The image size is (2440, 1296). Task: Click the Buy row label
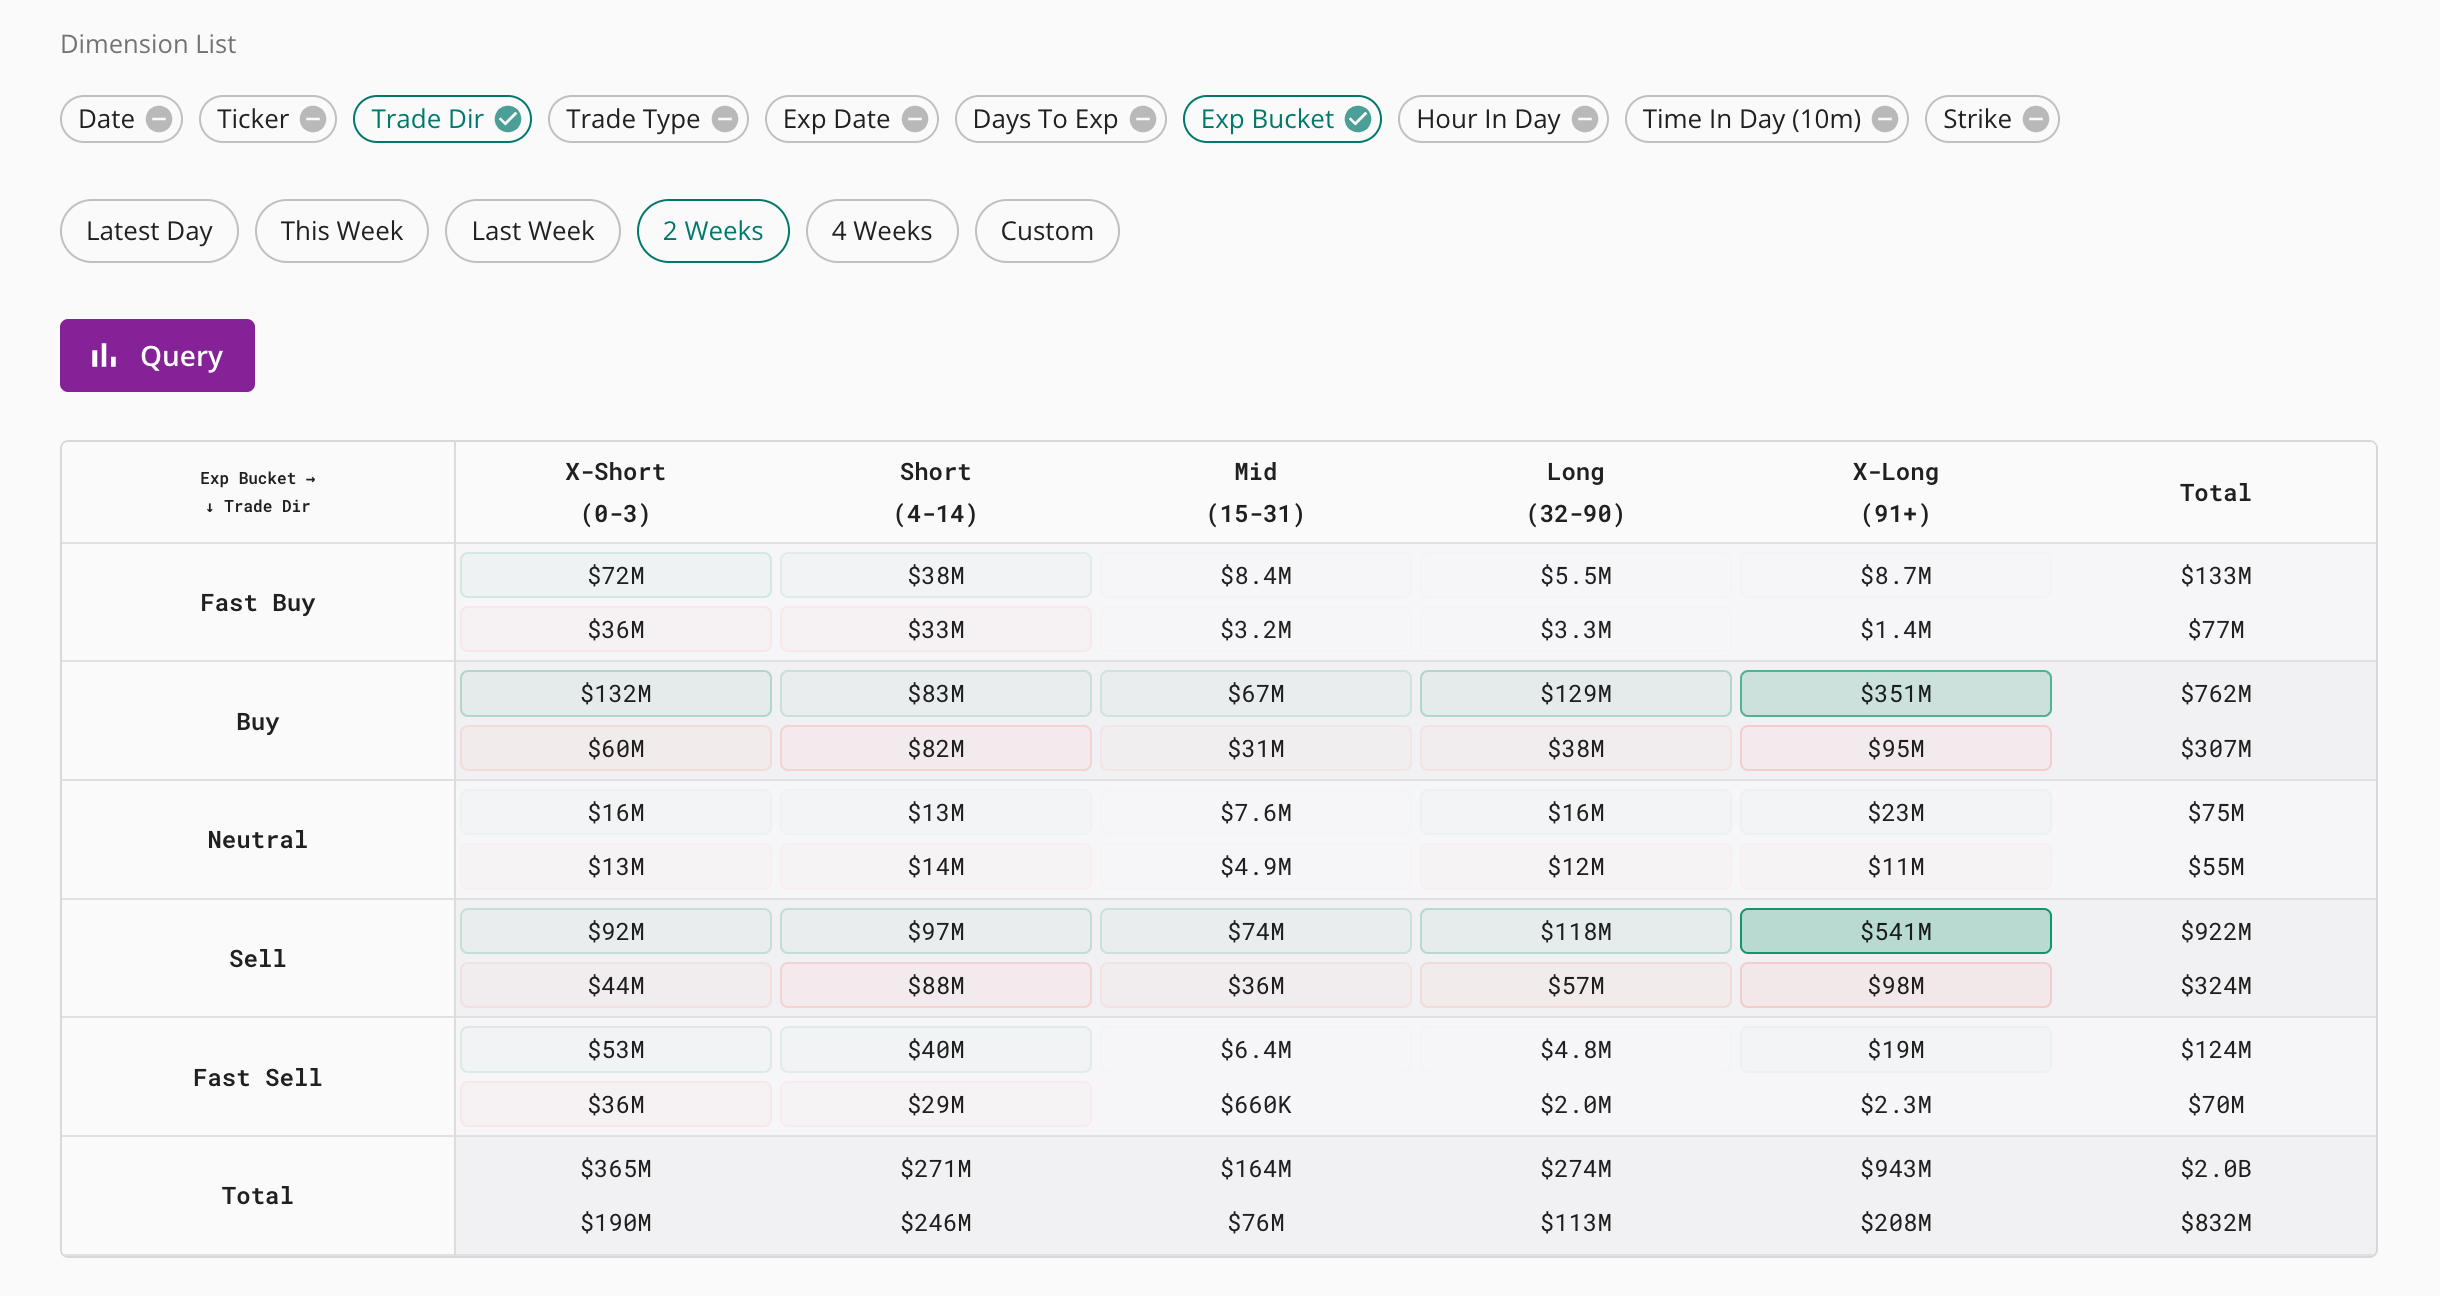[x=258, y=722]
